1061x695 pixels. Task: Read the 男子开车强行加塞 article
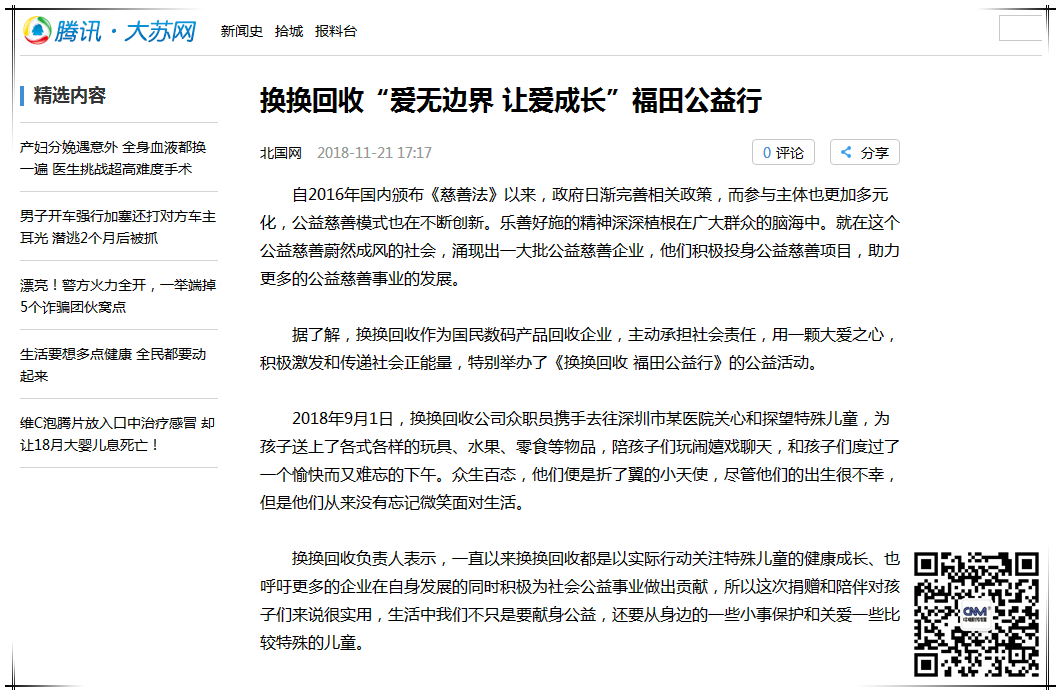118,227
